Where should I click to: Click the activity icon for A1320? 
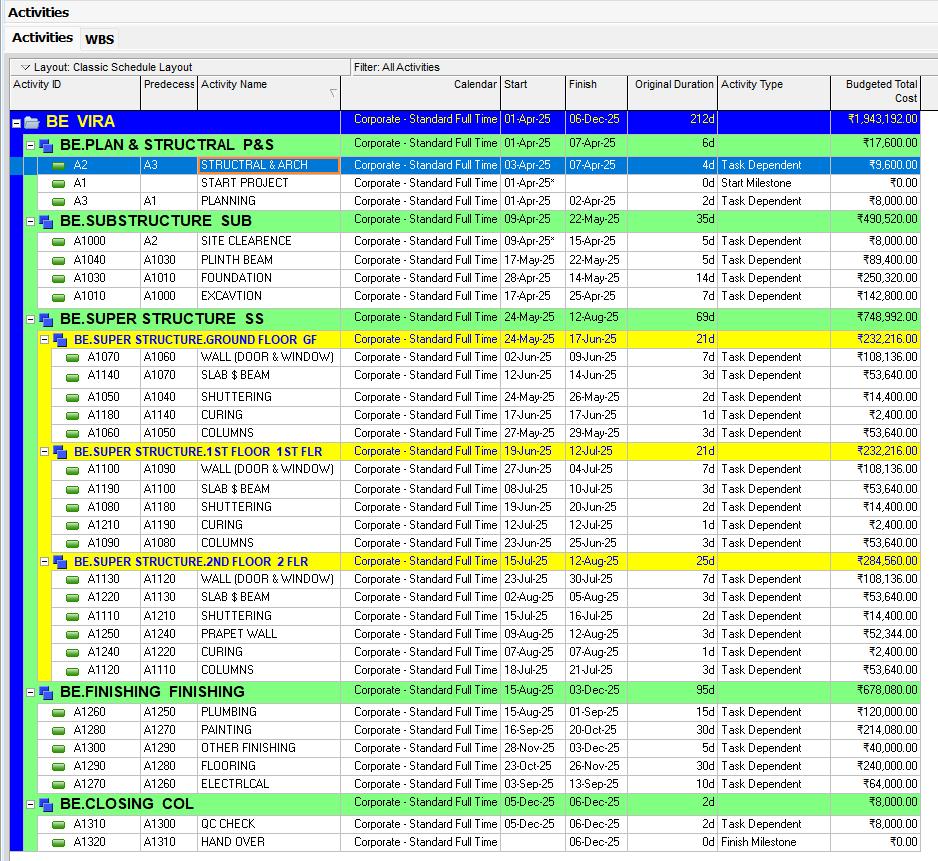[58, 842]
